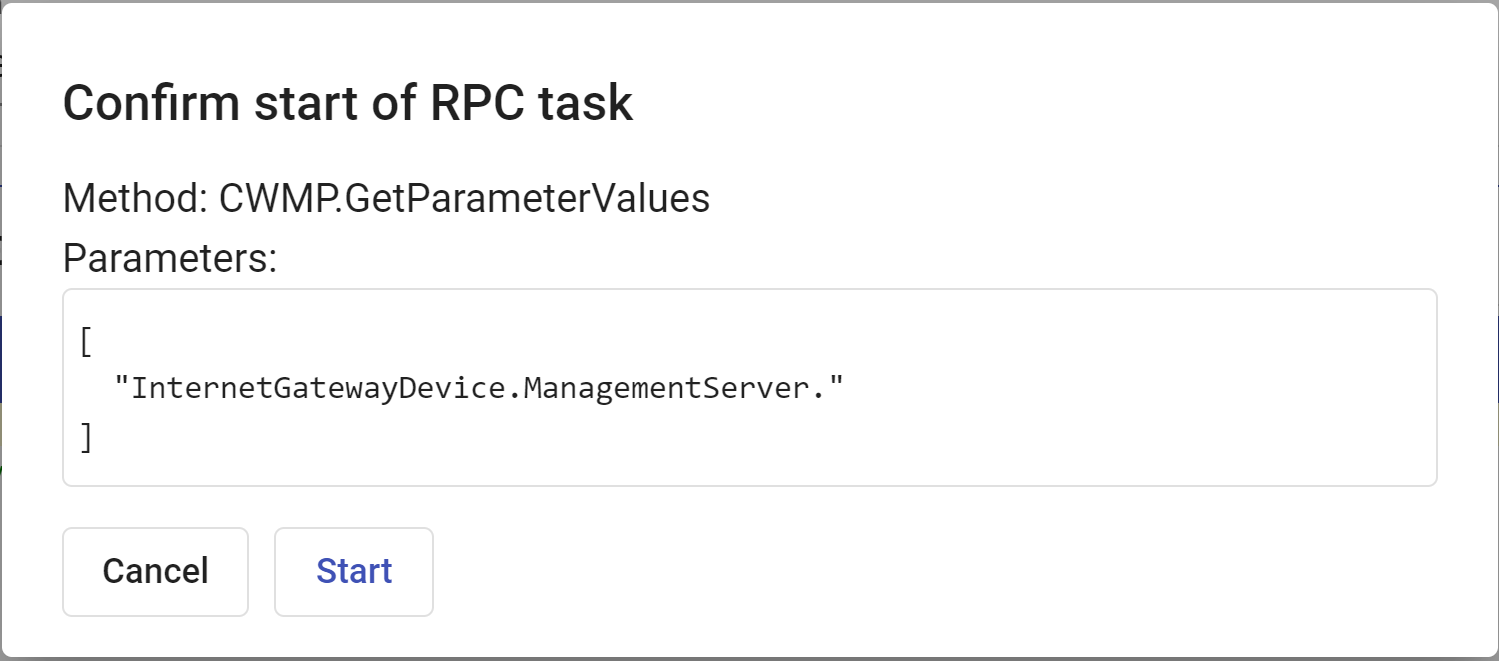Click empty space right of InternetGatewayDevice.ManagementServer. string
Image resolution: width=1499 pixels, height=661 pixels.
point(1100,388)
